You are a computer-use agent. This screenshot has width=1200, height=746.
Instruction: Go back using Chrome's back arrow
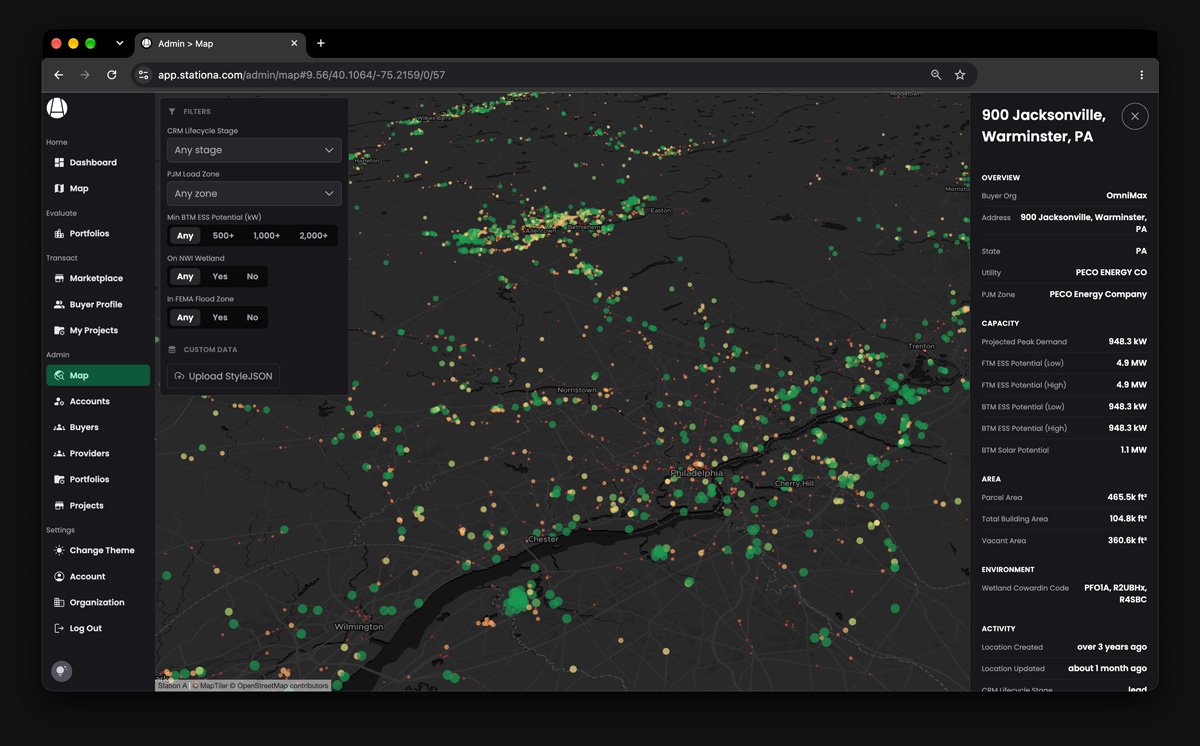[x=58, y=75]
